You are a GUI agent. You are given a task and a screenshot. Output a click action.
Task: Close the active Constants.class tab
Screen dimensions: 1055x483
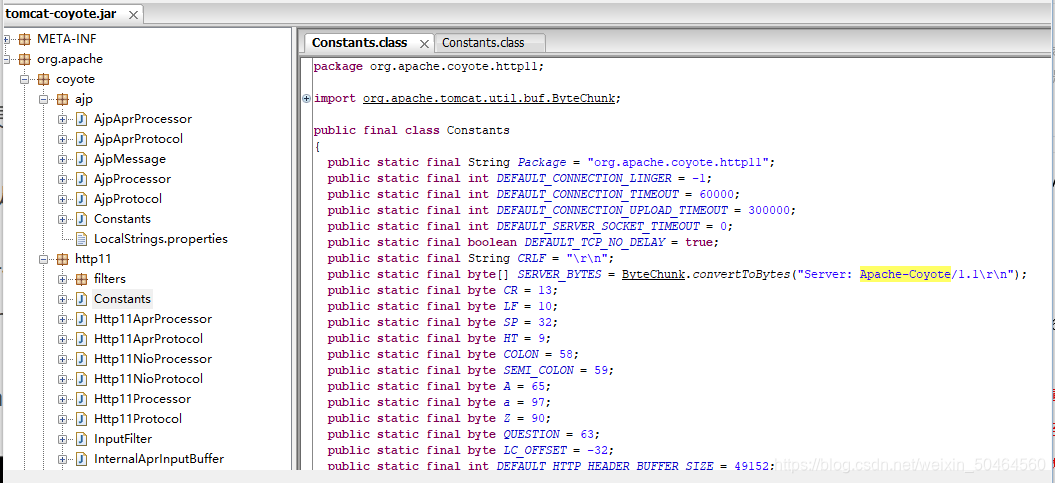click(x=424, y=44)
